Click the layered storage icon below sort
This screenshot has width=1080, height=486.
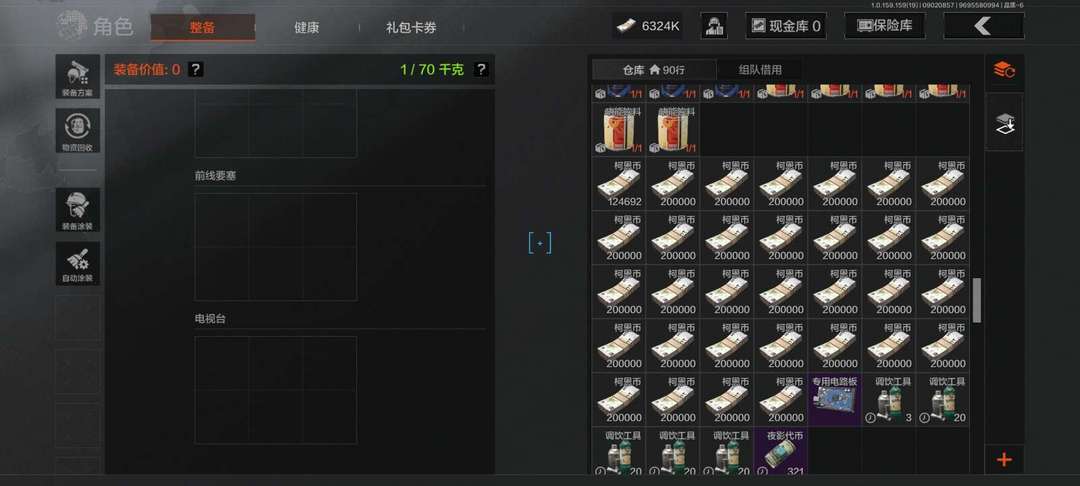pyautogui.click(x=1004, y=123)
